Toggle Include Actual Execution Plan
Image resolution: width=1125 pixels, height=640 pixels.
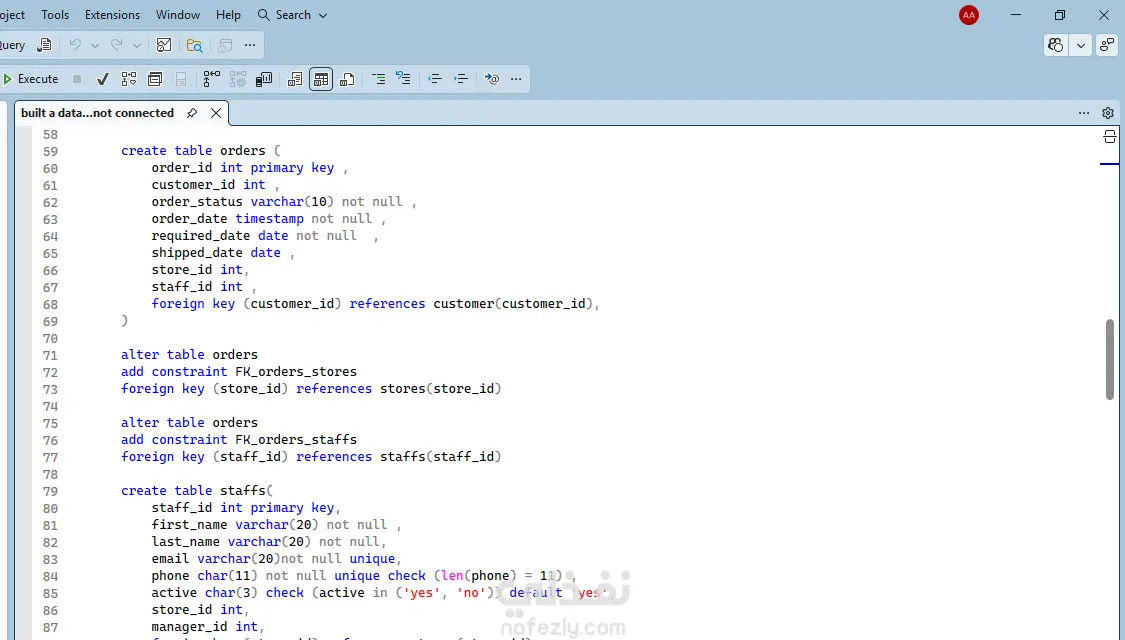click(212, 79)
